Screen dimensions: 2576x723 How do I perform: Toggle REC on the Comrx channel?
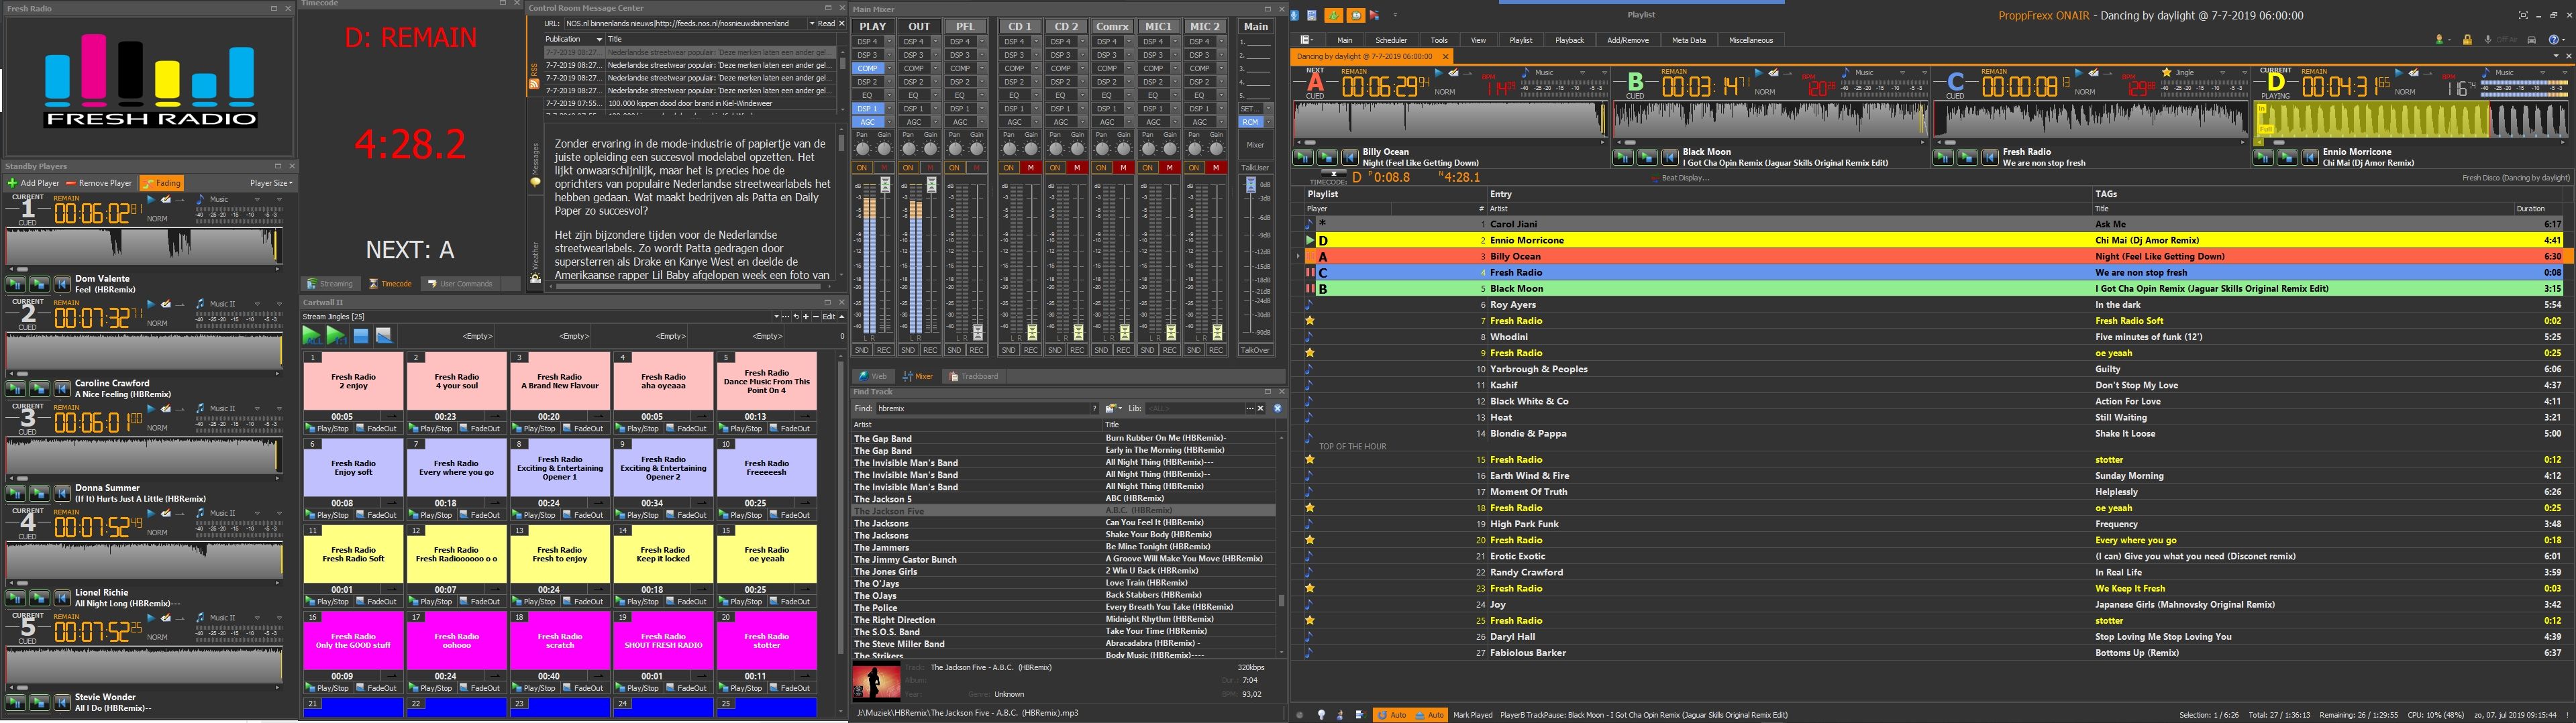[1123, 350]
